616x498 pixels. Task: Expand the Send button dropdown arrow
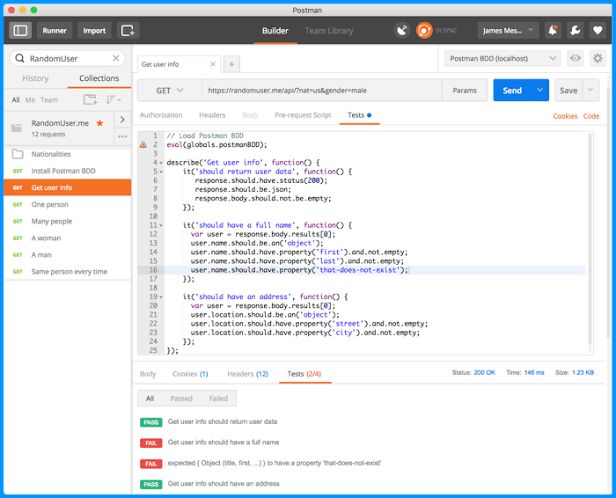pos(540,90)
